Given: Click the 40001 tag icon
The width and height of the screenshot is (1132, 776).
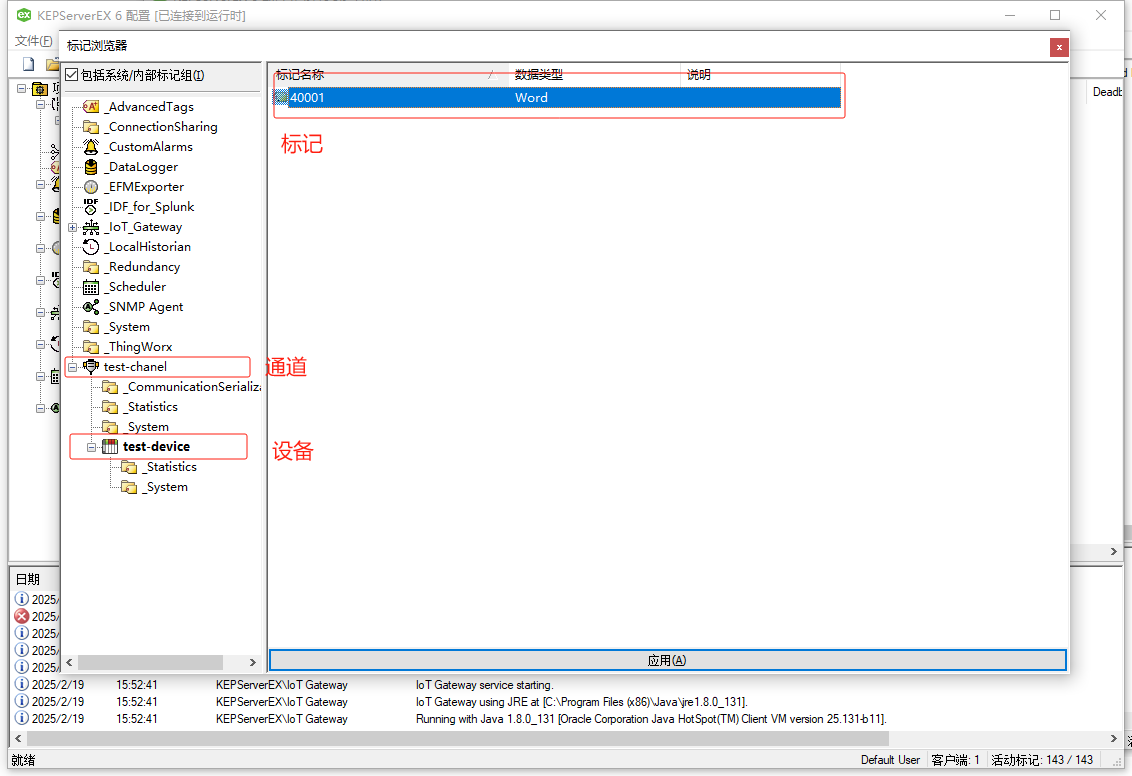Looking at the screenshot, I should [281, 97].
